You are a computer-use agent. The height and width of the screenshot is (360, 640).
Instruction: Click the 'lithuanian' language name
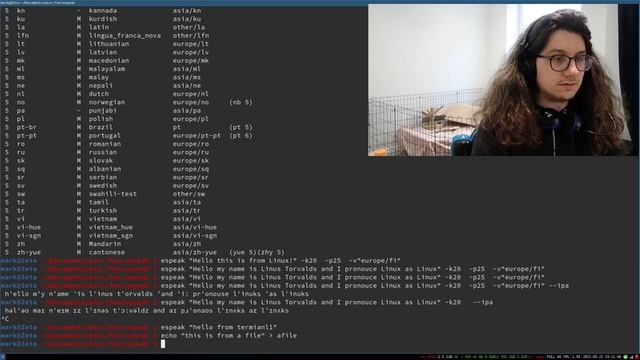click(x=109, y=44)
